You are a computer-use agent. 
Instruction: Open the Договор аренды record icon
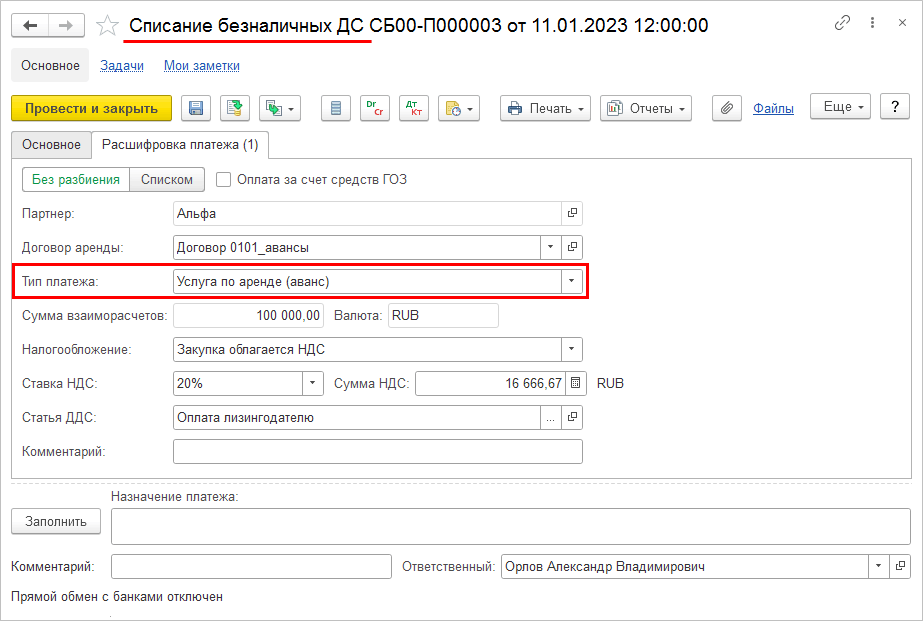point(572,247)
